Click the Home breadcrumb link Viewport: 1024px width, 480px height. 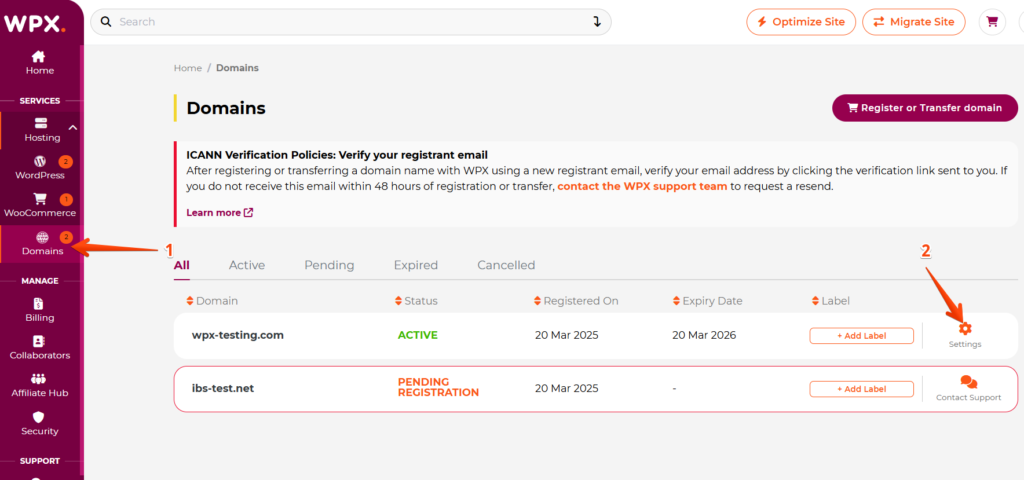coord(187,68)
